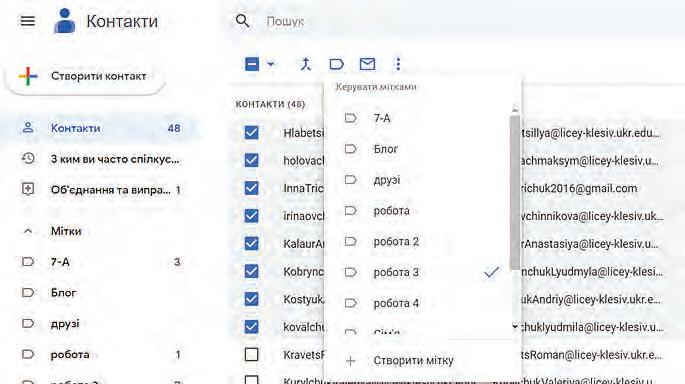Image resolution: width=685 pixels, height=384 pixels.
Task: Click the КОНТАКТИ (48) list heading
Action: coord(270,104)
